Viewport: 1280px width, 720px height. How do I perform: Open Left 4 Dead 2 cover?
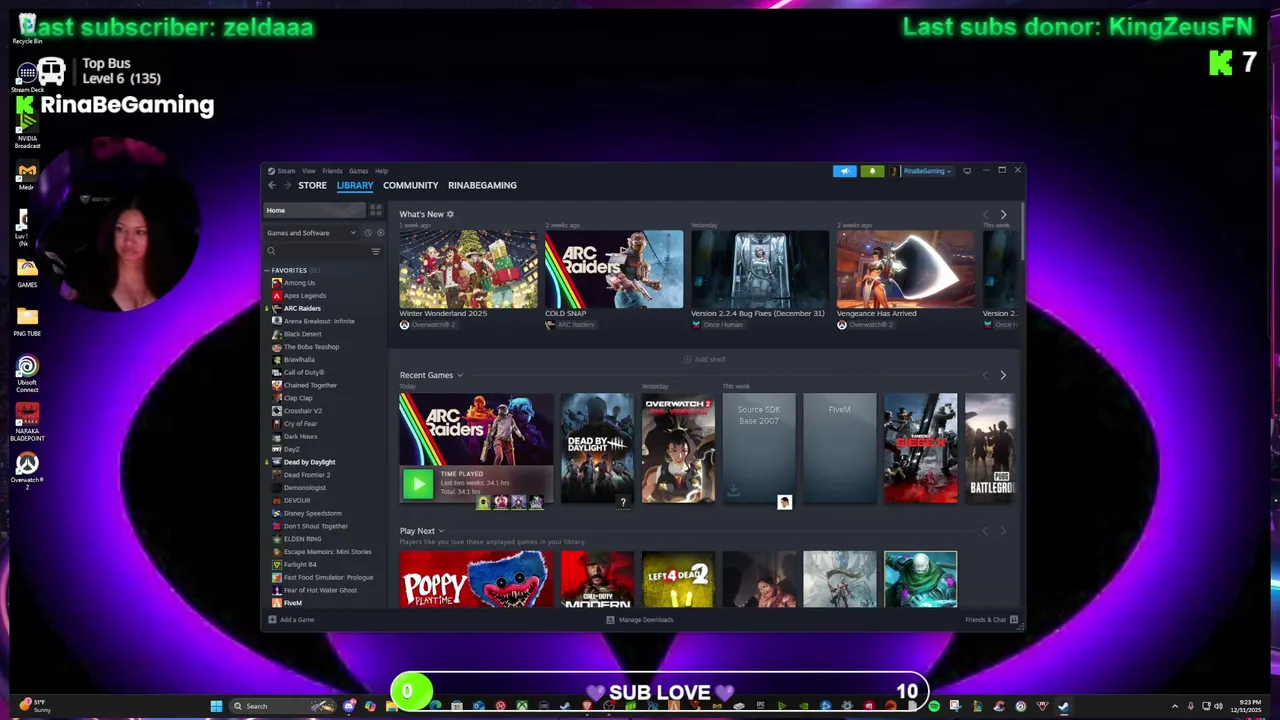pos(678,579)
